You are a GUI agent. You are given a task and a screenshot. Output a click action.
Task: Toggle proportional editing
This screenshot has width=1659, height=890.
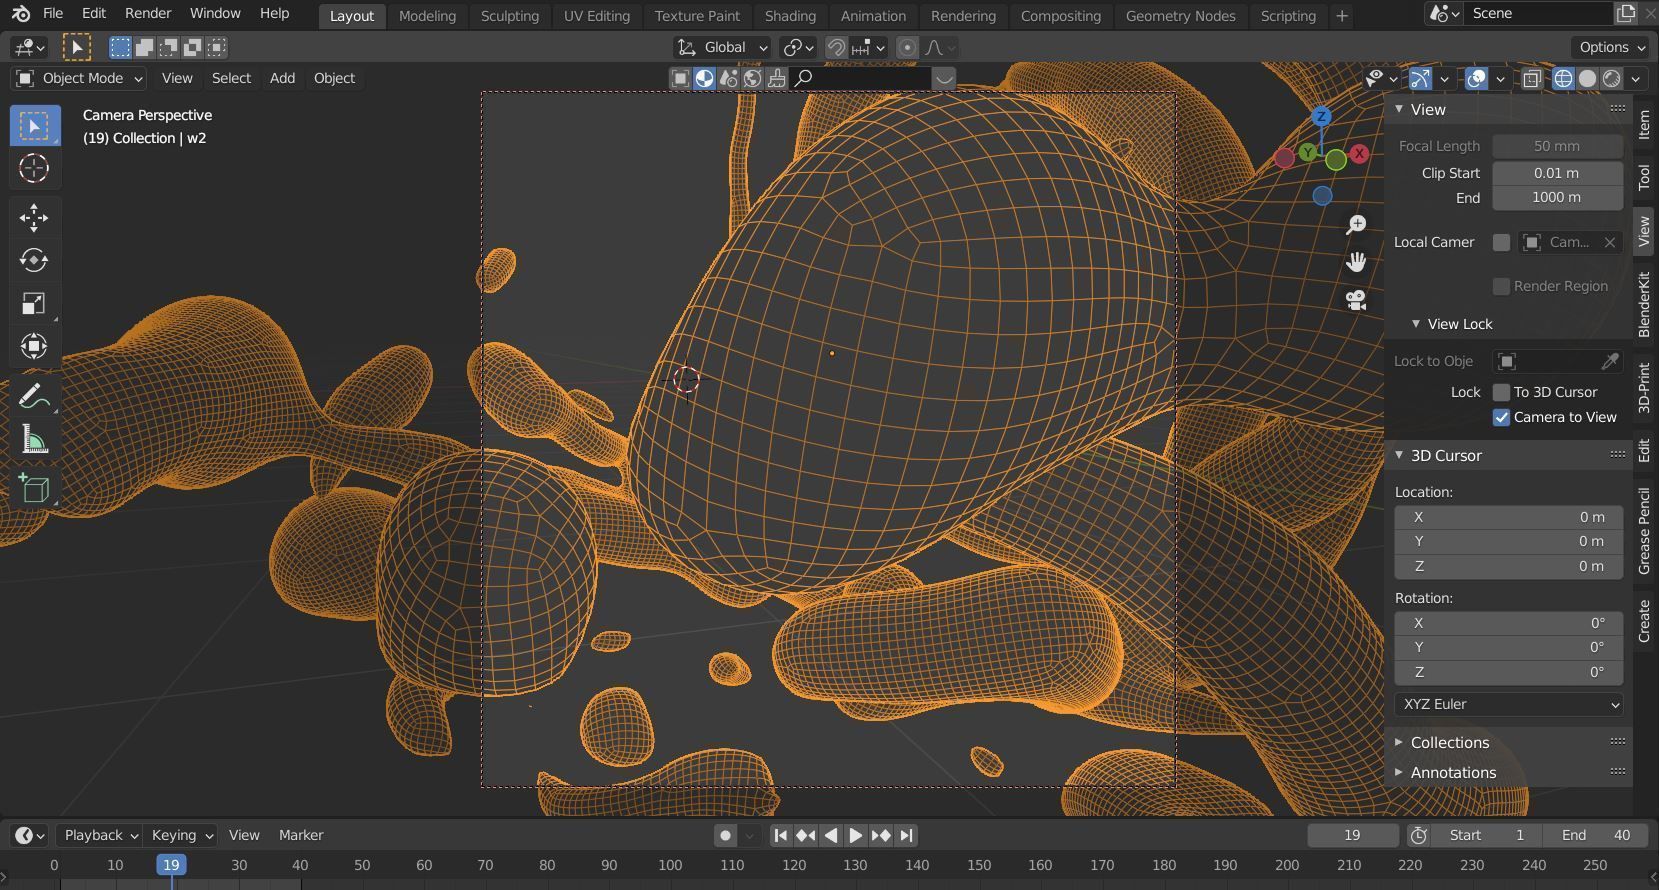point(907,47)
